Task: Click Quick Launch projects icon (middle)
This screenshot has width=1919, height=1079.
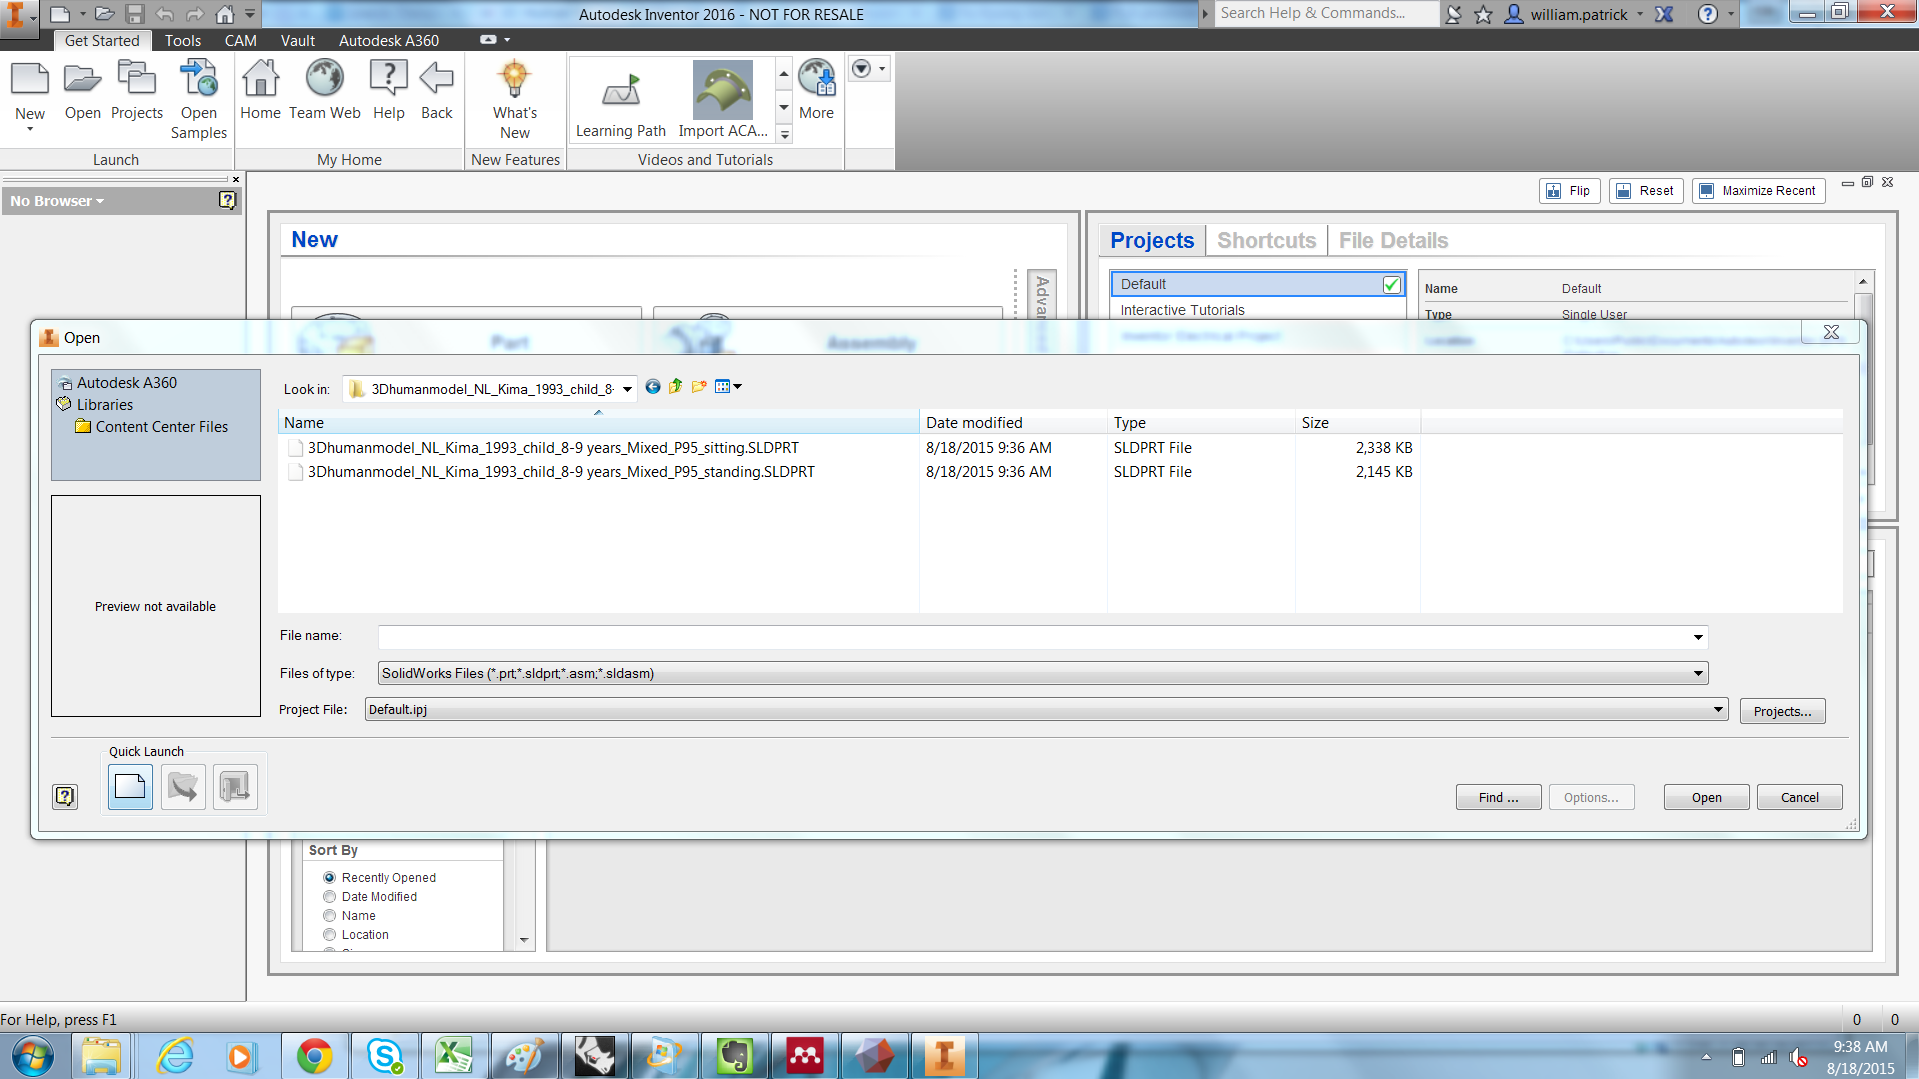Action: pyautogui.click(x=183, y=787)
